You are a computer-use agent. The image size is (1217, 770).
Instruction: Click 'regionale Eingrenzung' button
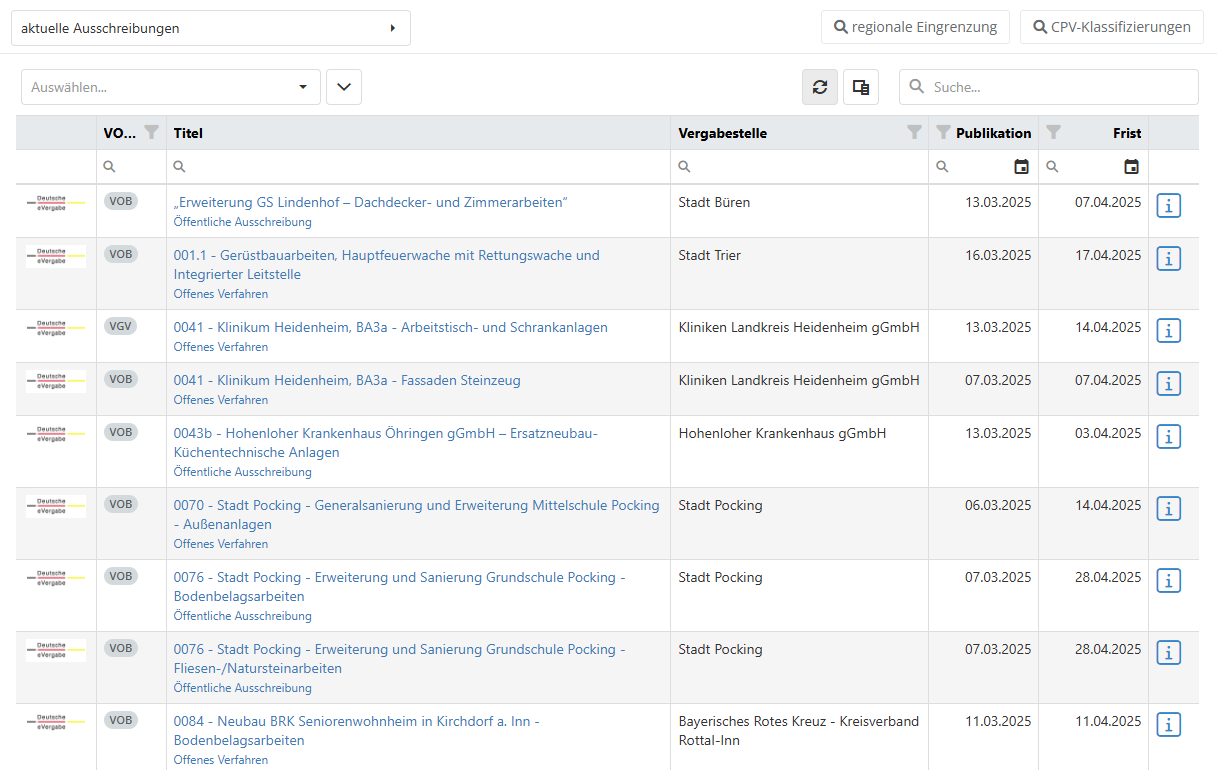[x=915, y=27]
